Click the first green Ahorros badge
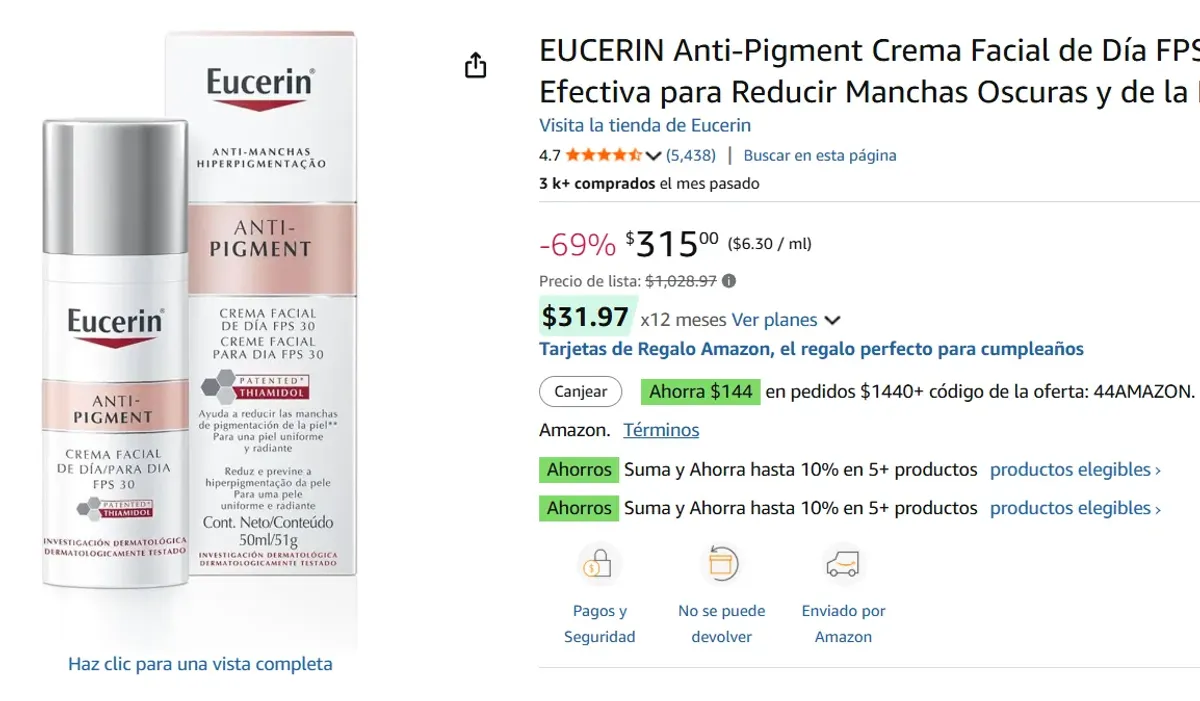Image resolution: width=1200 pixels, height=701 pixels. [x=578, y=469]
